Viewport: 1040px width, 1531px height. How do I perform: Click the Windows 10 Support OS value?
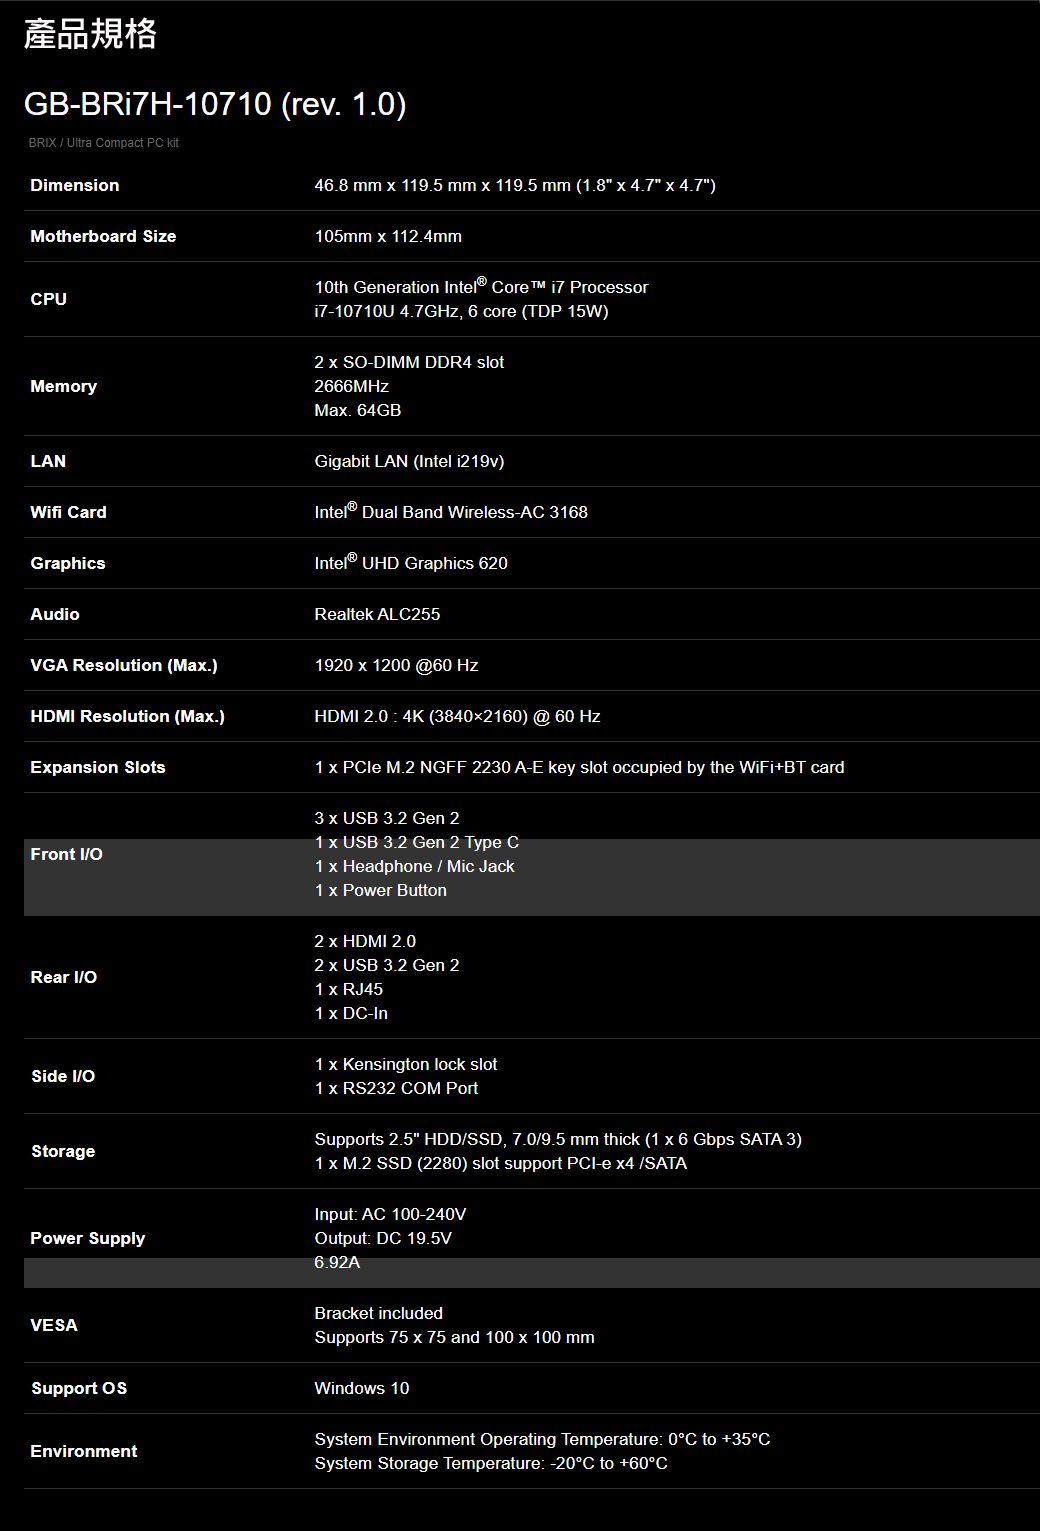pyautogui.click(x=362, y=1388)
